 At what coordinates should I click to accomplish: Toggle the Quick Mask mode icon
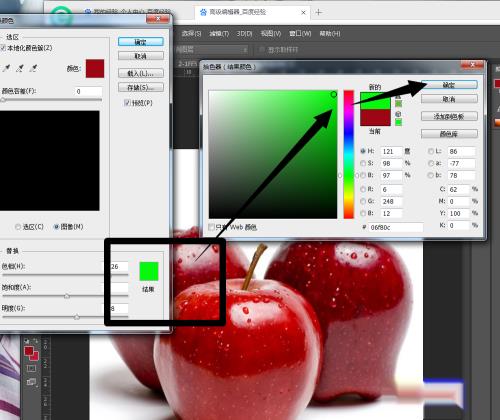click(x=31, y=368)
